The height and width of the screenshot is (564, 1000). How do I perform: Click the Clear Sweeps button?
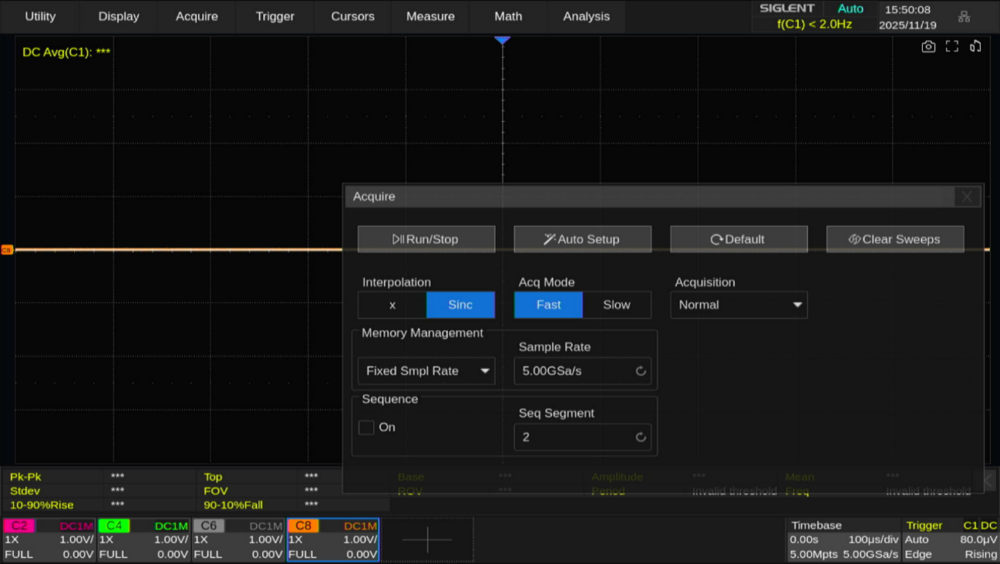pyautogui.click(x=895, y=239)
